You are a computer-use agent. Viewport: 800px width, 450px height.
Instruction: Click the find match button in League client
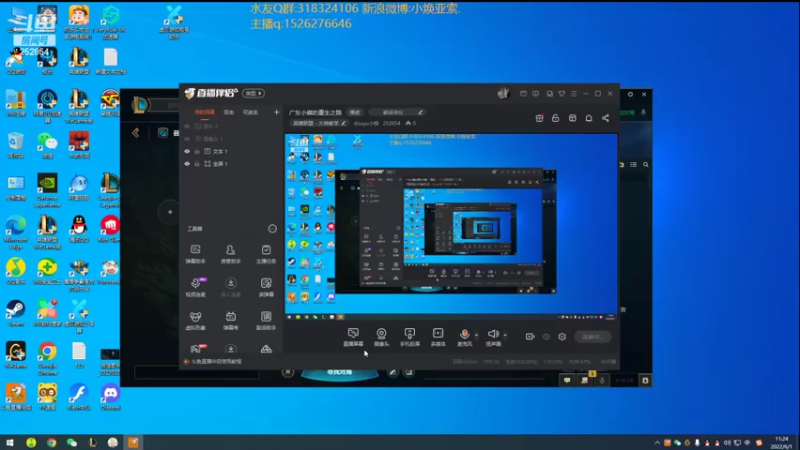click(339, 372)
